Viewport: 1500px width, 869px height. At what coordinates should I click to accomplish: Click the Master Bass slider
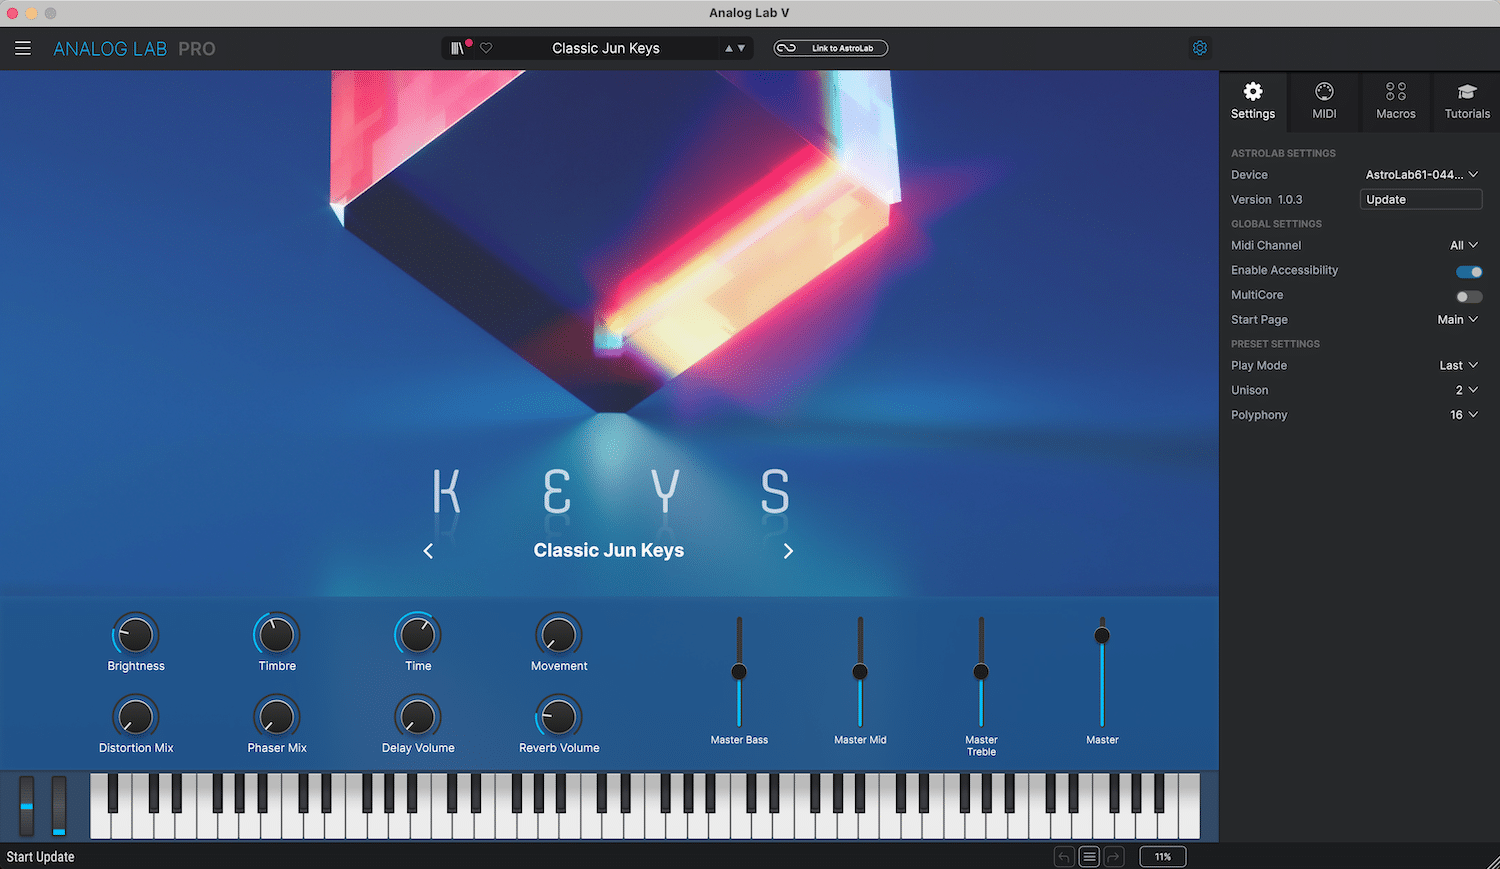tap(739, 671)
